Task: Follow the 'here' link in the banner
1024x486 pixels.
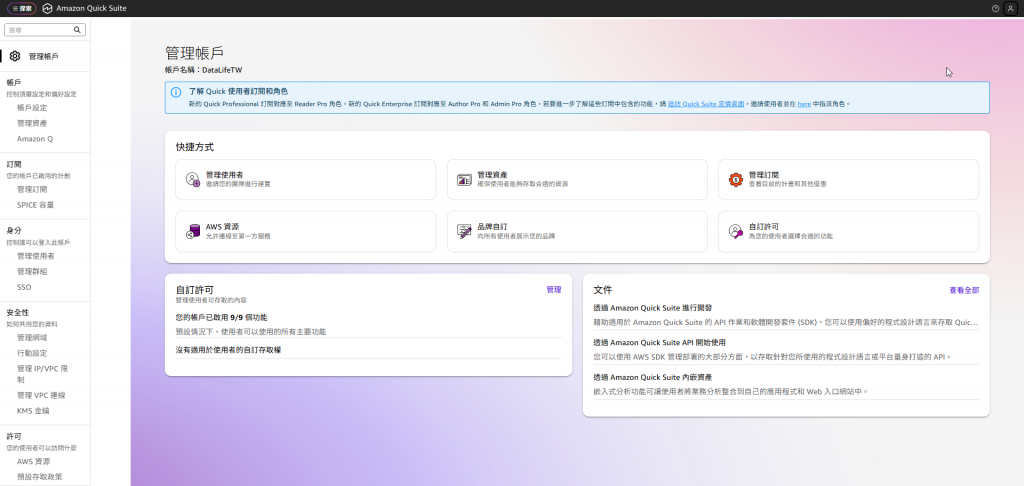Action: pos(804,104)
